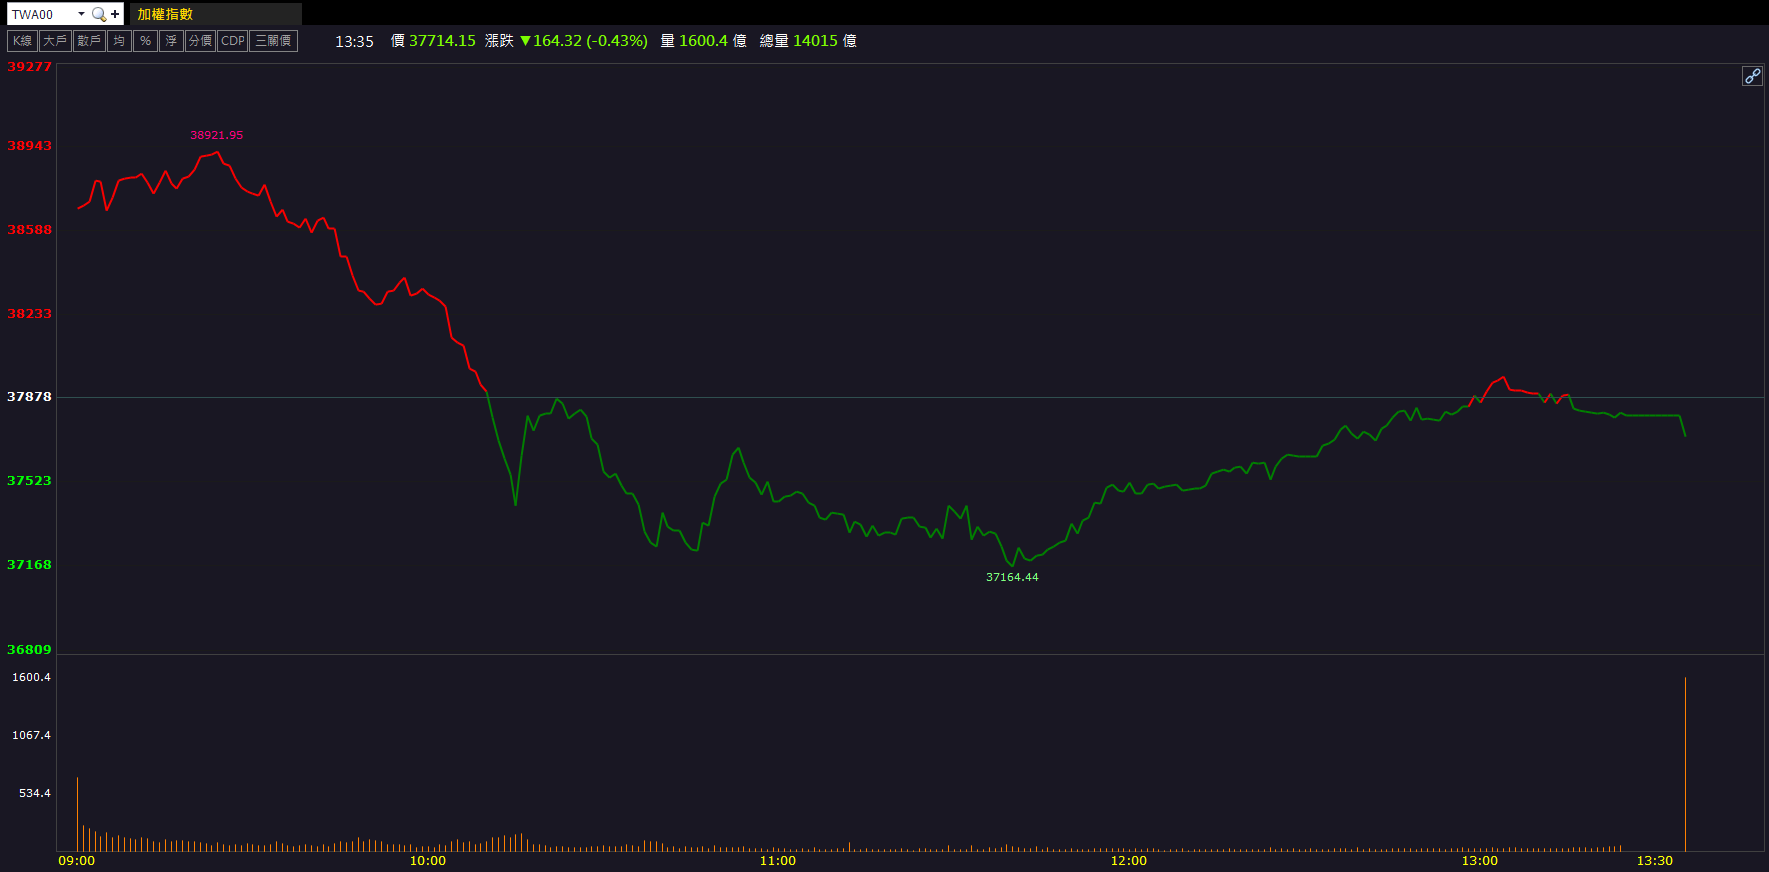Click the 13:30 time axis label

[x=1655, y=861]
